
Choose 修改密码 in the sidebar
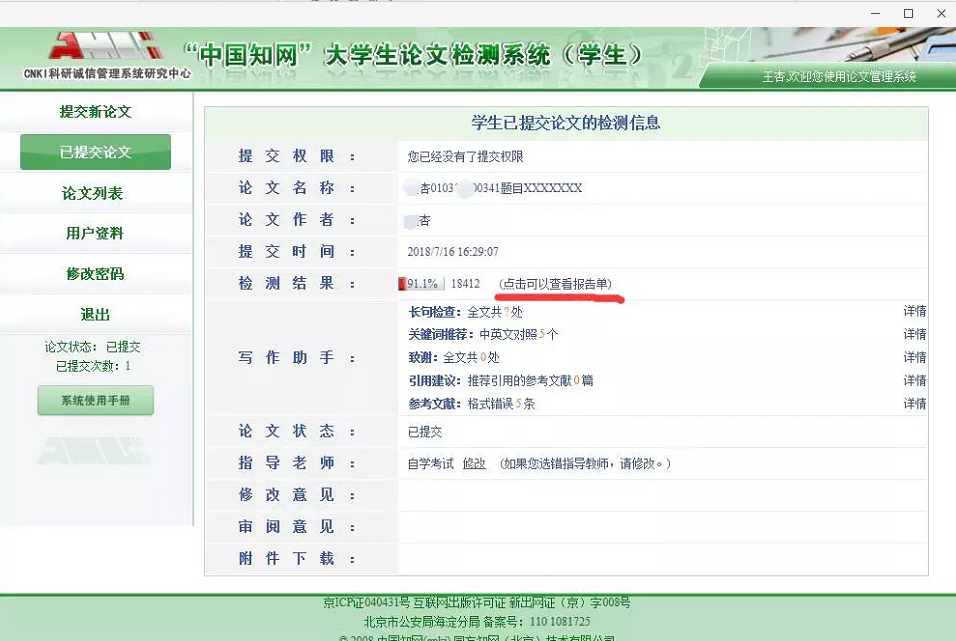[95, 274]
